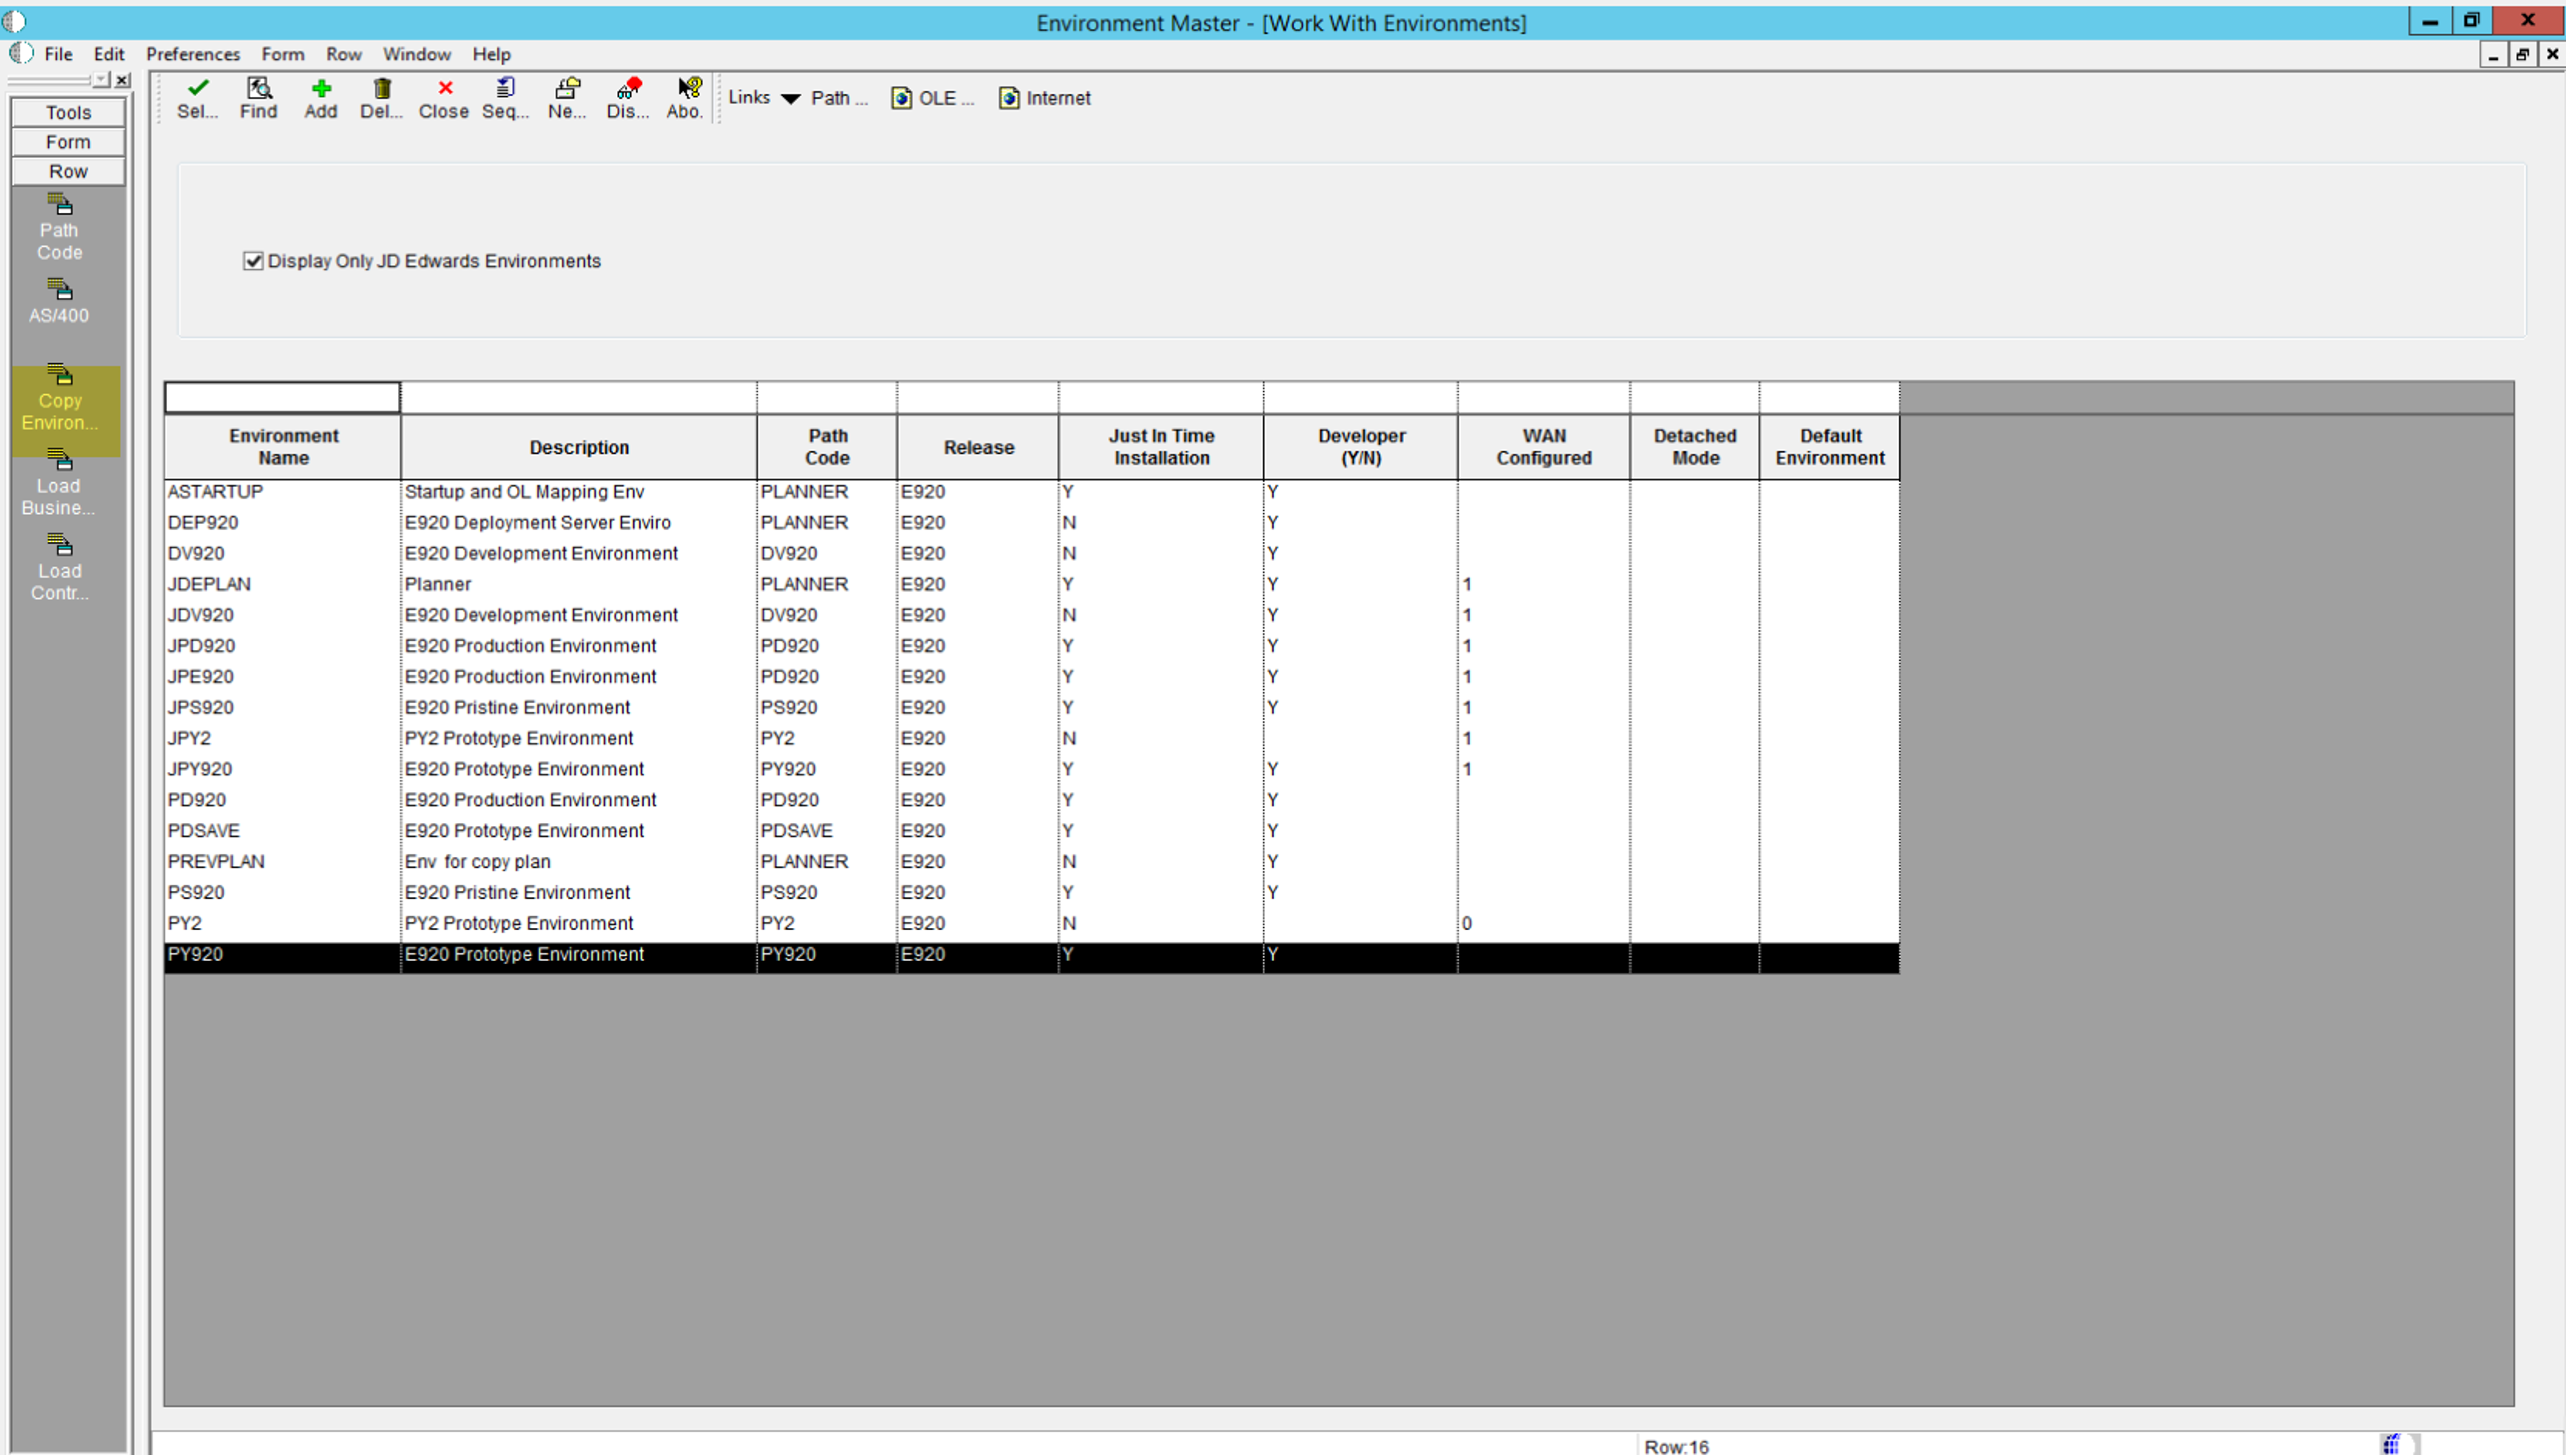This screenshot has width=2566, height=1455.
Task: Select the DV920 environment row
Action: pyautogui.click(x=1032, y=554)
